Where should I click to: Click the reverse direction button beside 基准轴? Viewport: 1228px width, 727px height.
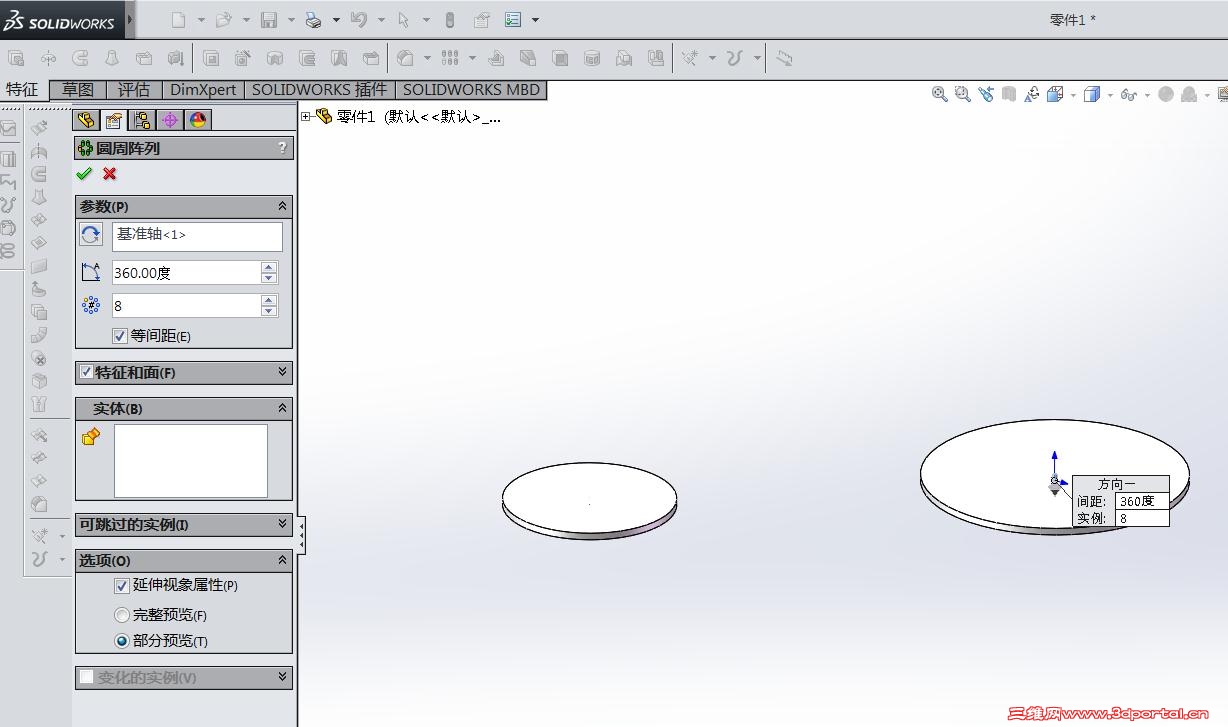tap(91, 235)
